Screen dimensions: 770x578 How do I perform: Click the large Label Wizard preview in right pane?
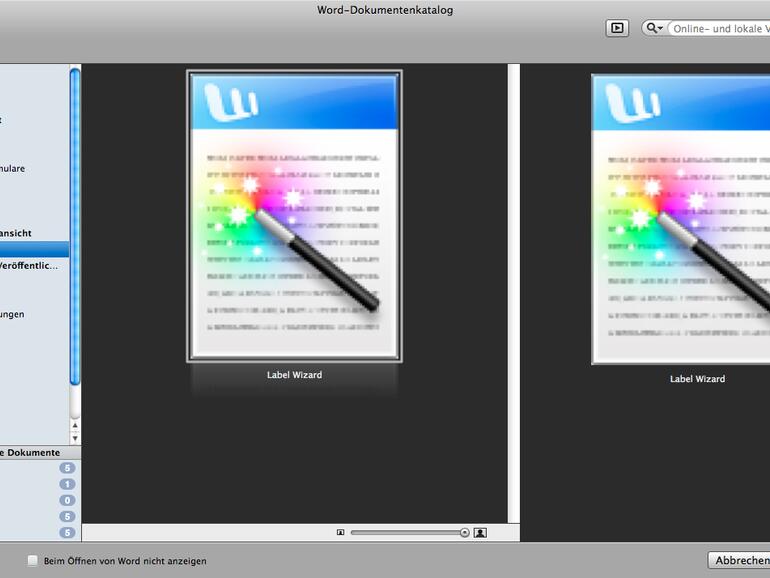[681, 220]
